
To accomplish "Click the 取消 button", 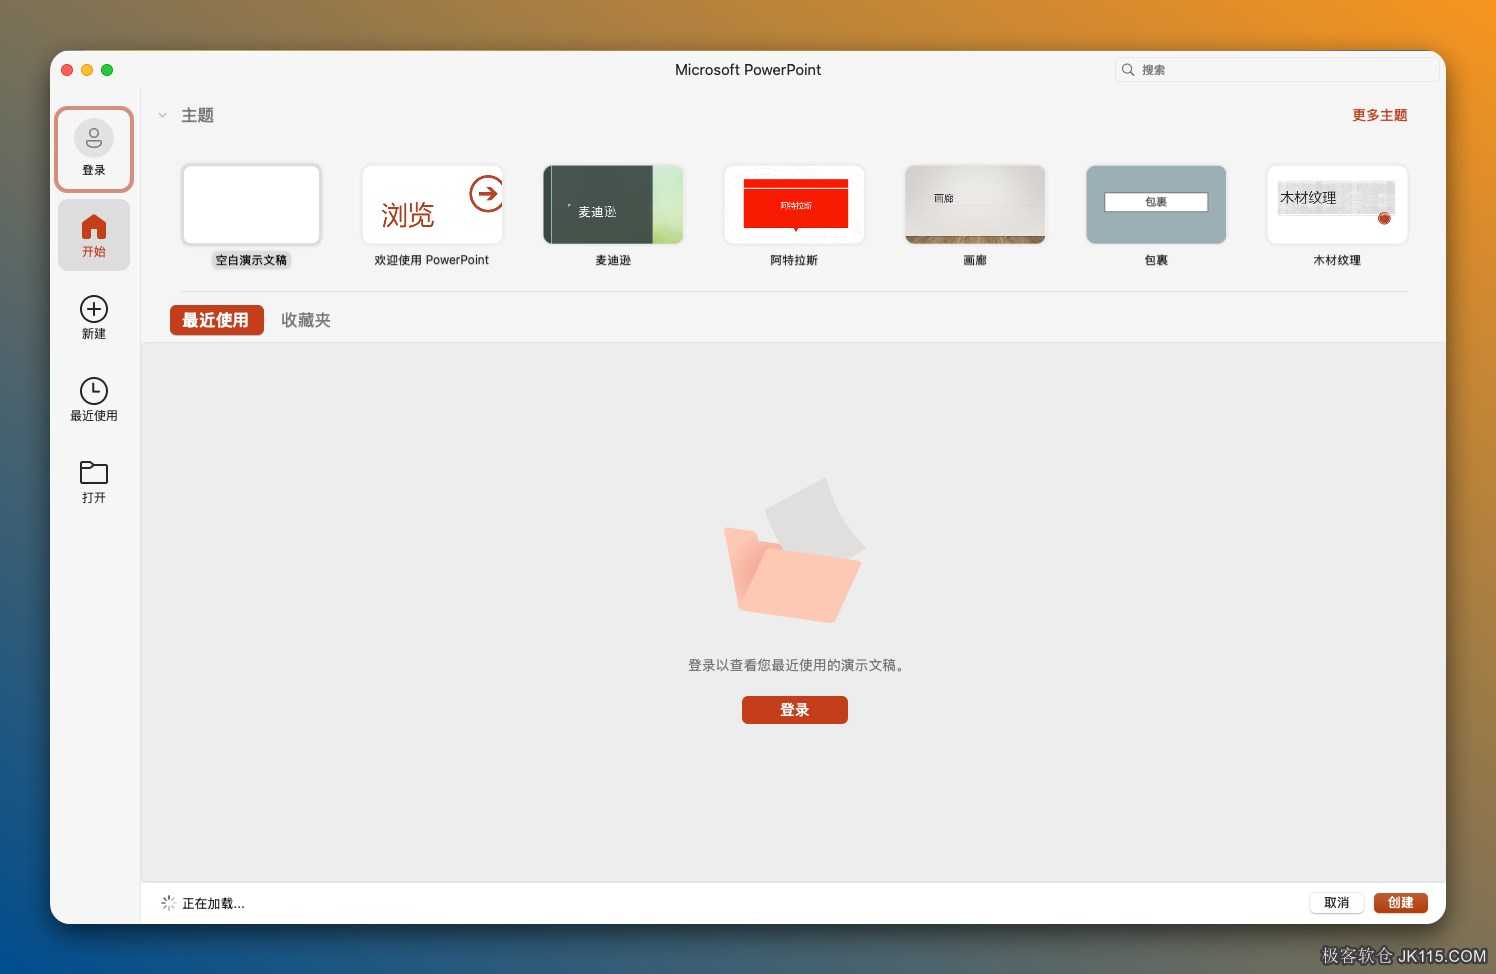I will click(x=1337, y=903).
